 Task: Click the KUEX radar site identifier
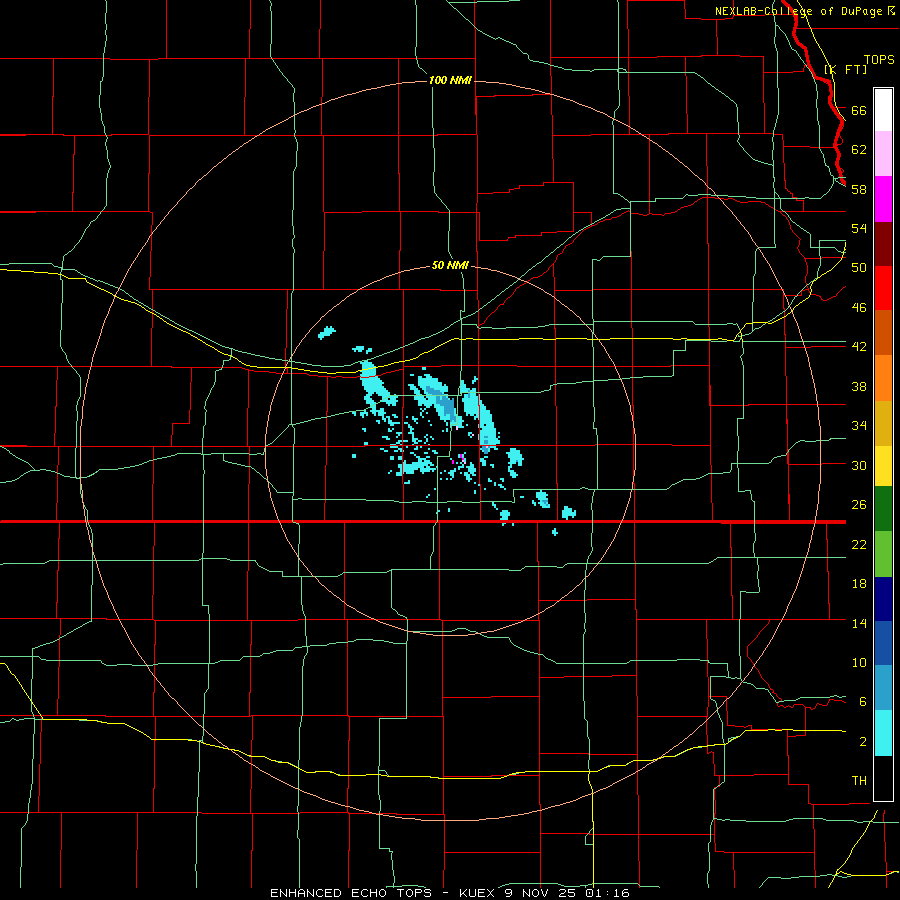click(478, 893)
